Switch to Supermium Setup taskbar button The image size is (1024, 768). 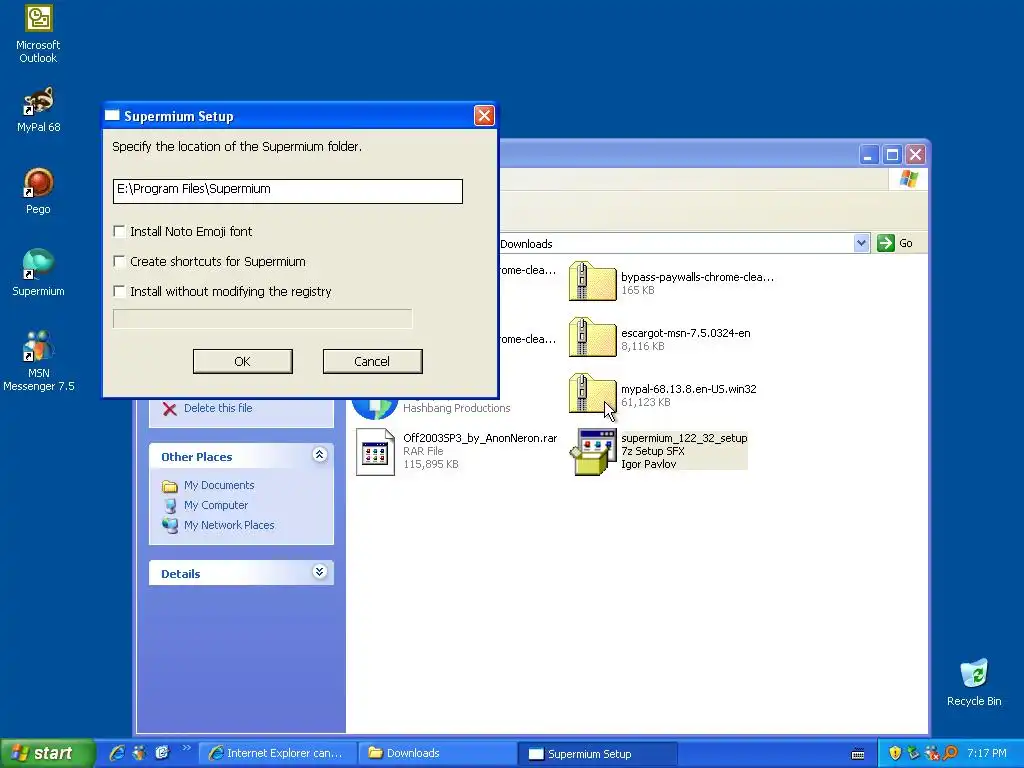(596, 754)
